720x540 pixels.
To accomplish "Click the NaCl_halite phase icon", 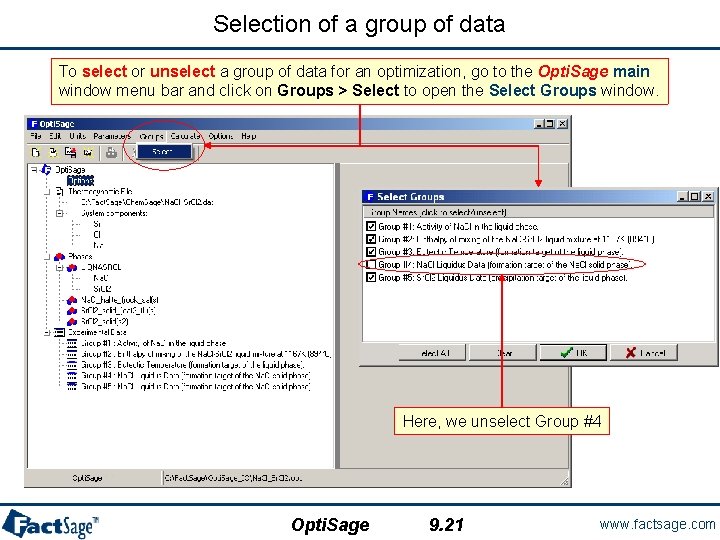I will click(x=72, y=300).
